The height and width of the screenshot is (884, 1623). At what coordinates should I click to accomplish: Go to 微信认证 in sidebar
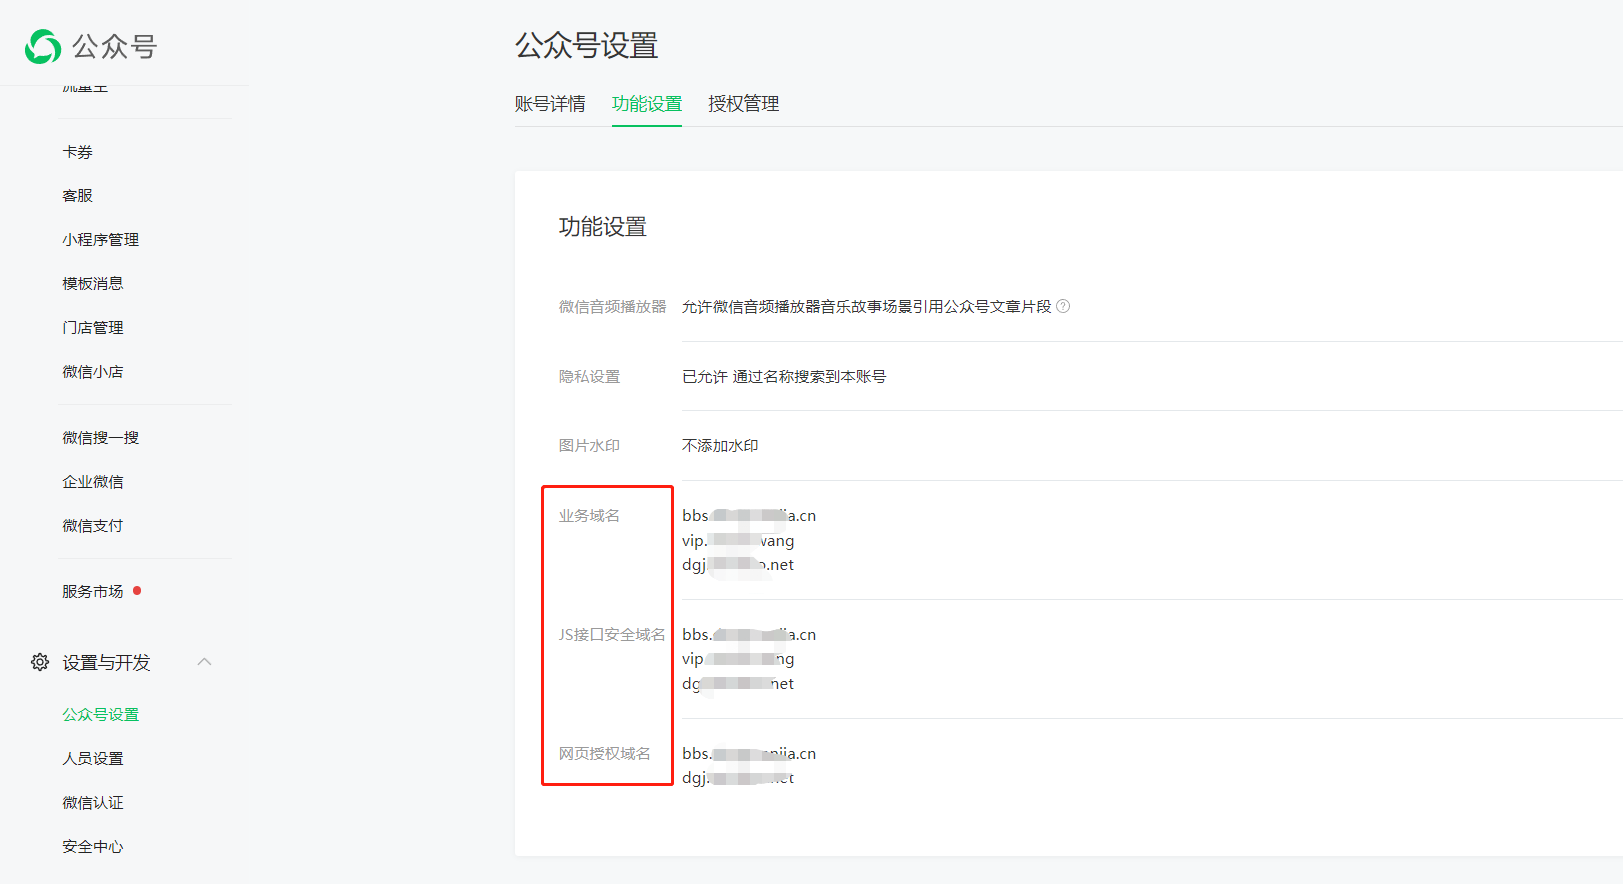(93, 803)
